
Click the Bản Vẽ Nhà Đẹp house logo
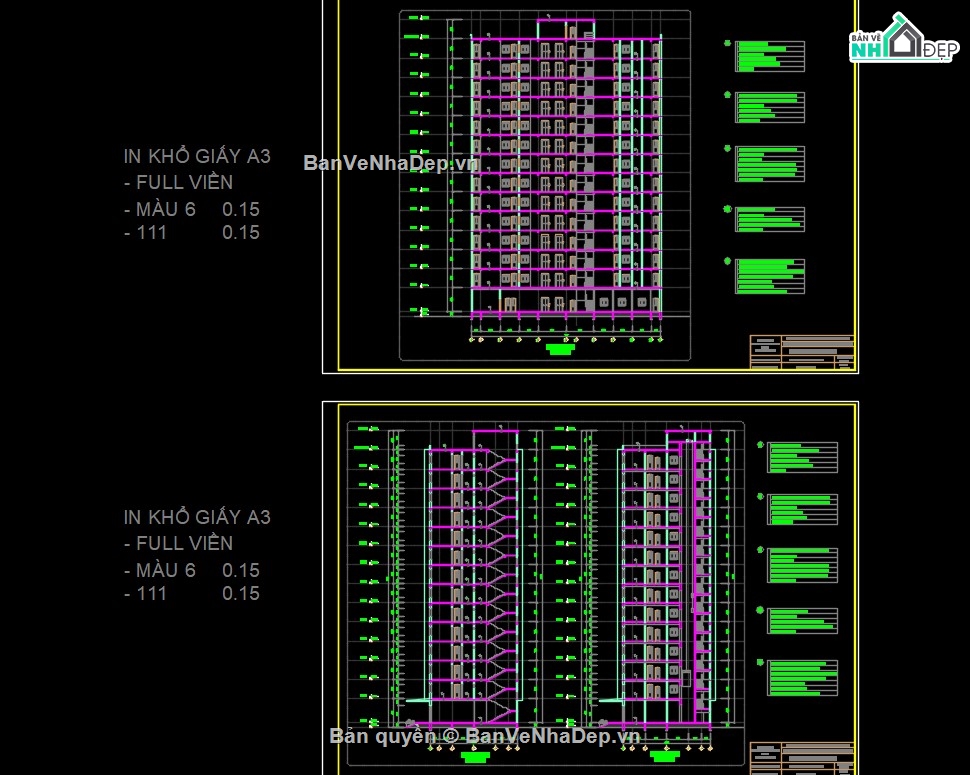[904, 38]
